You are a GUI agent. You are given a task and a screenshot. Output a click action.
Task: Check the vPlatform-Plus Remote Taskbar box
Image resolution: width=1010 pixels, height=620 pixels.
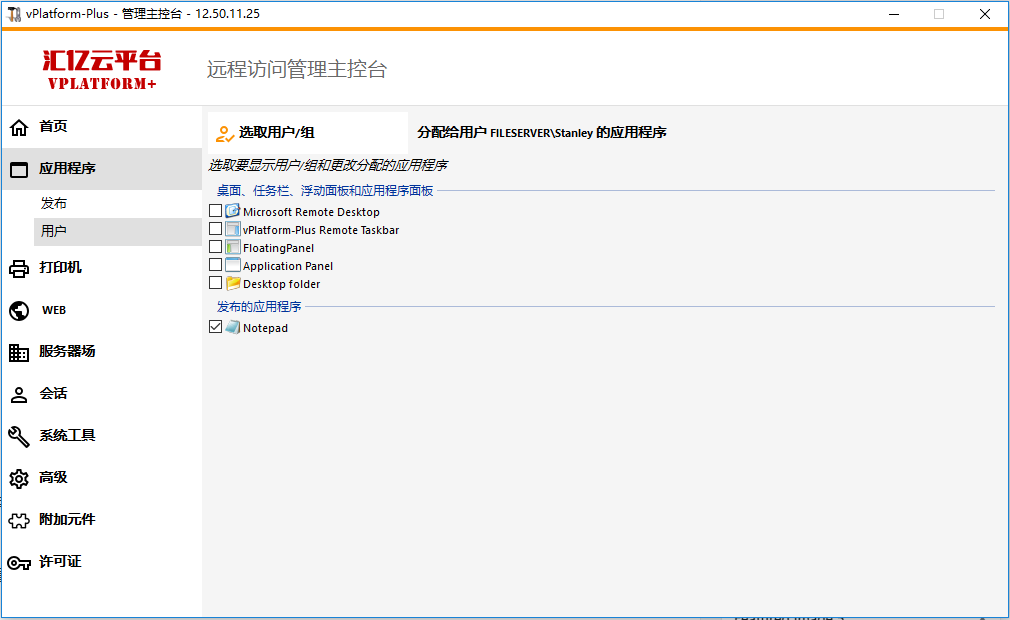coord(216,229)
